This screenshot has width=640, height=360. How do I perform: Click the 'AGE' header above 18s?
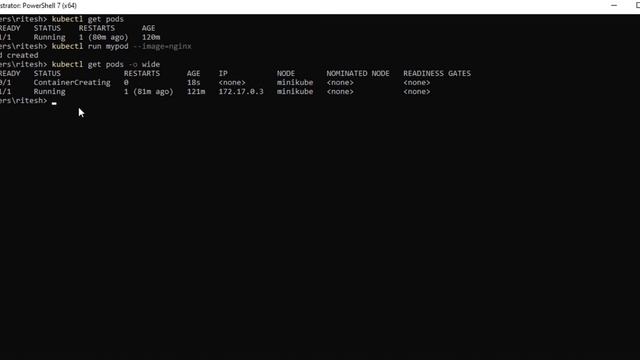pyautogui.click(x=193, y=73)
